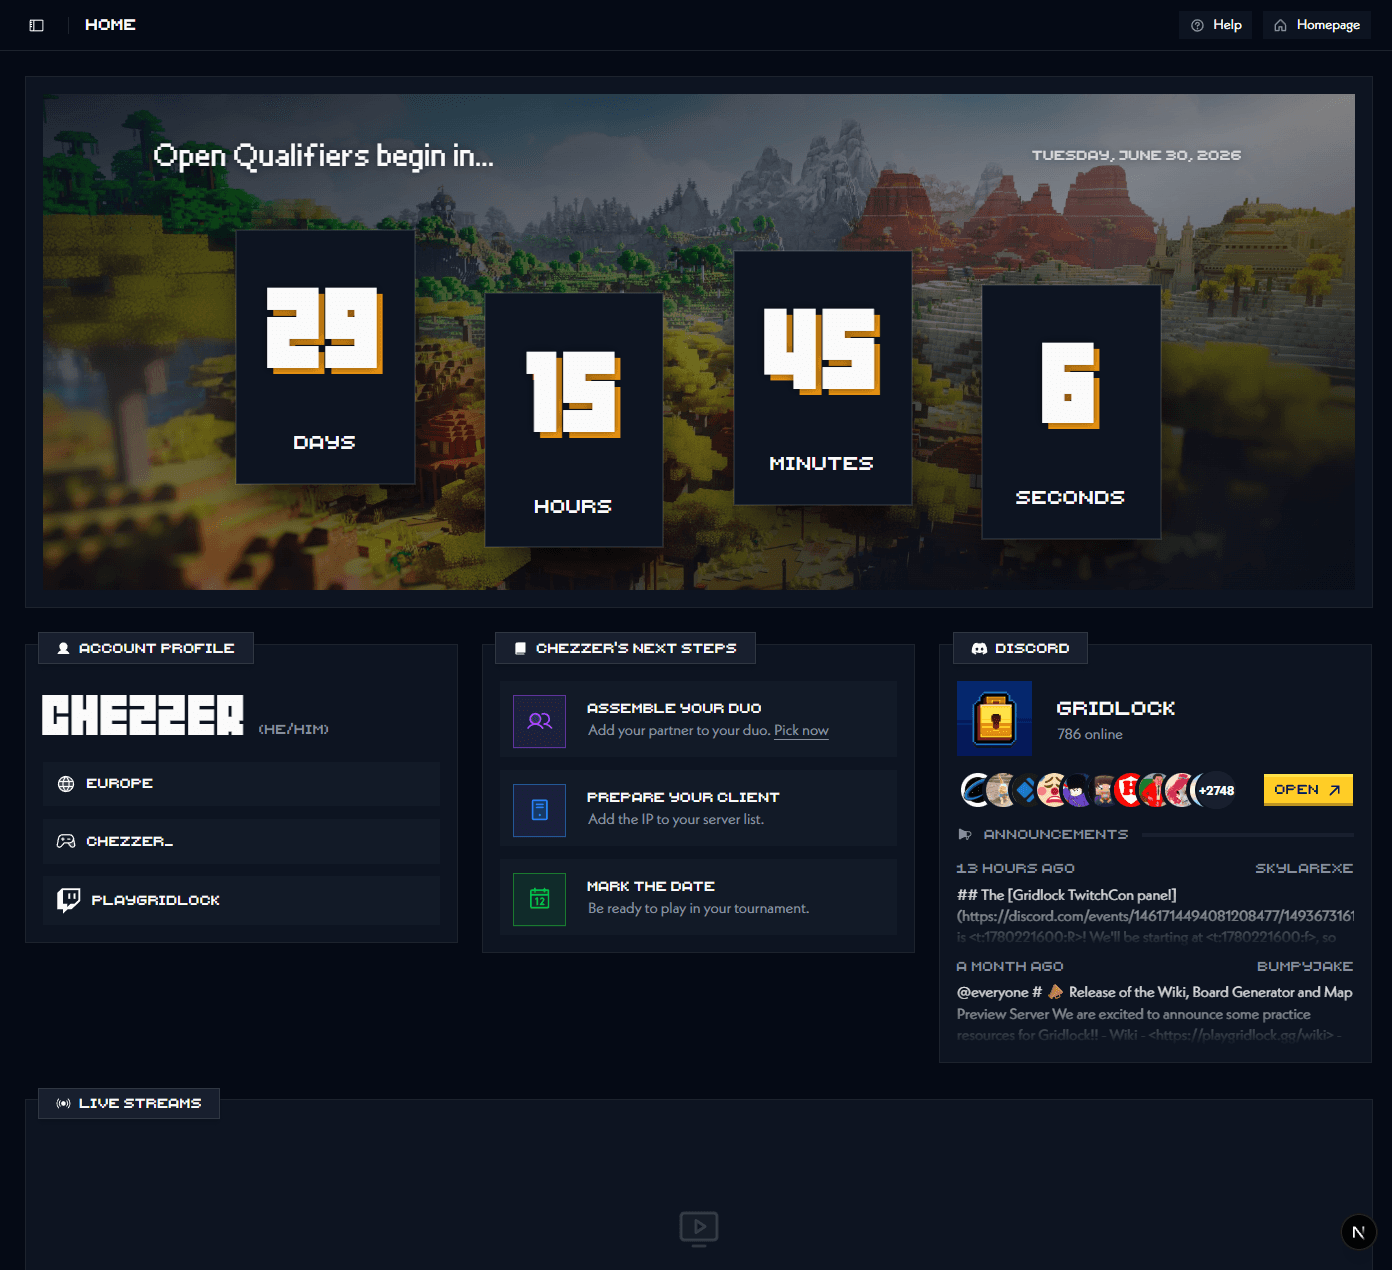1392x1270 pixels.
Task: Click the CHEZZER username heading
Action: point(143,715)
